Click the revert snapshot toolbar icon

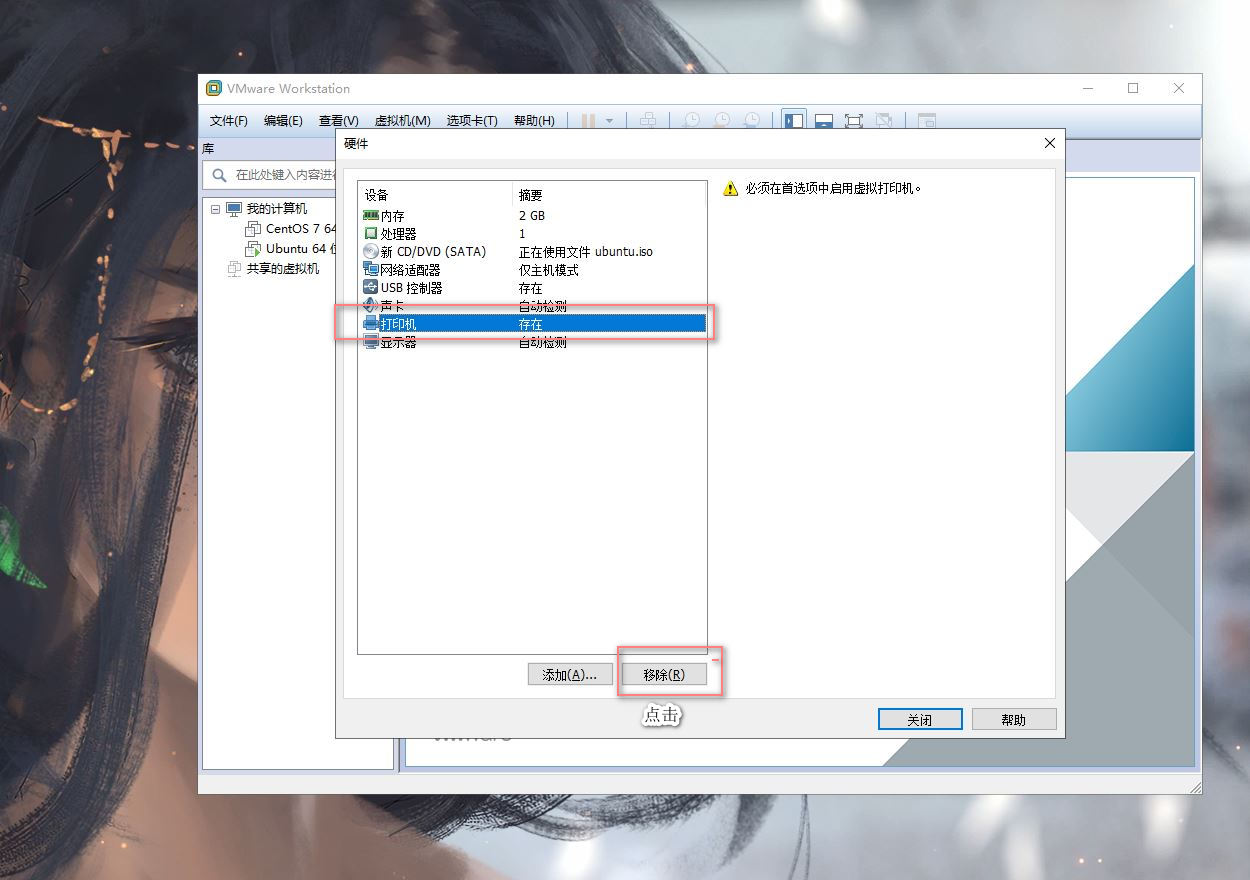(721, 121)
